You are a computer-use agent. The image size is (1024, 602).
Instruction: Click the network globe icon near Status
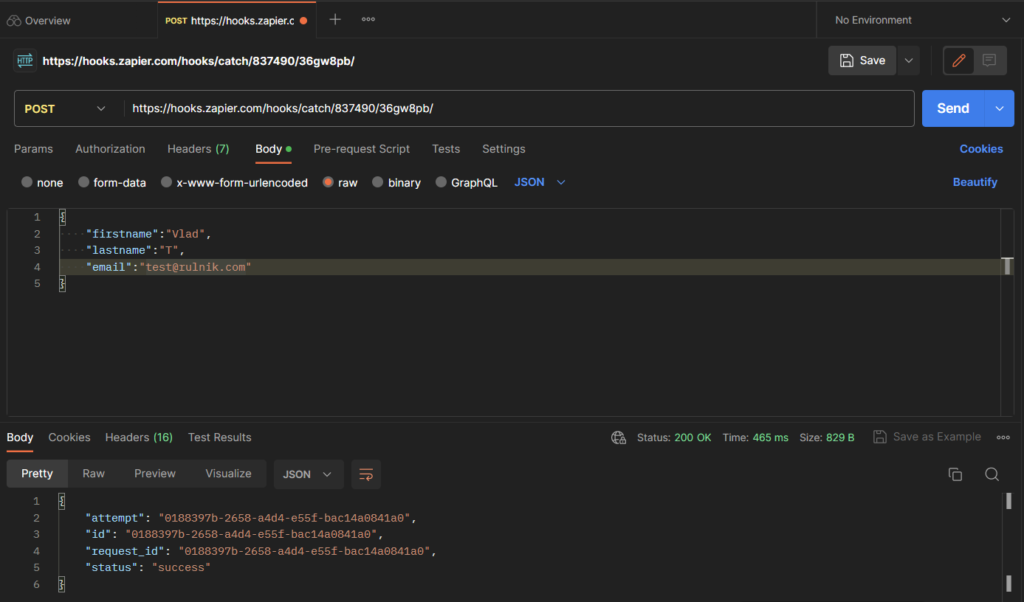619,437
